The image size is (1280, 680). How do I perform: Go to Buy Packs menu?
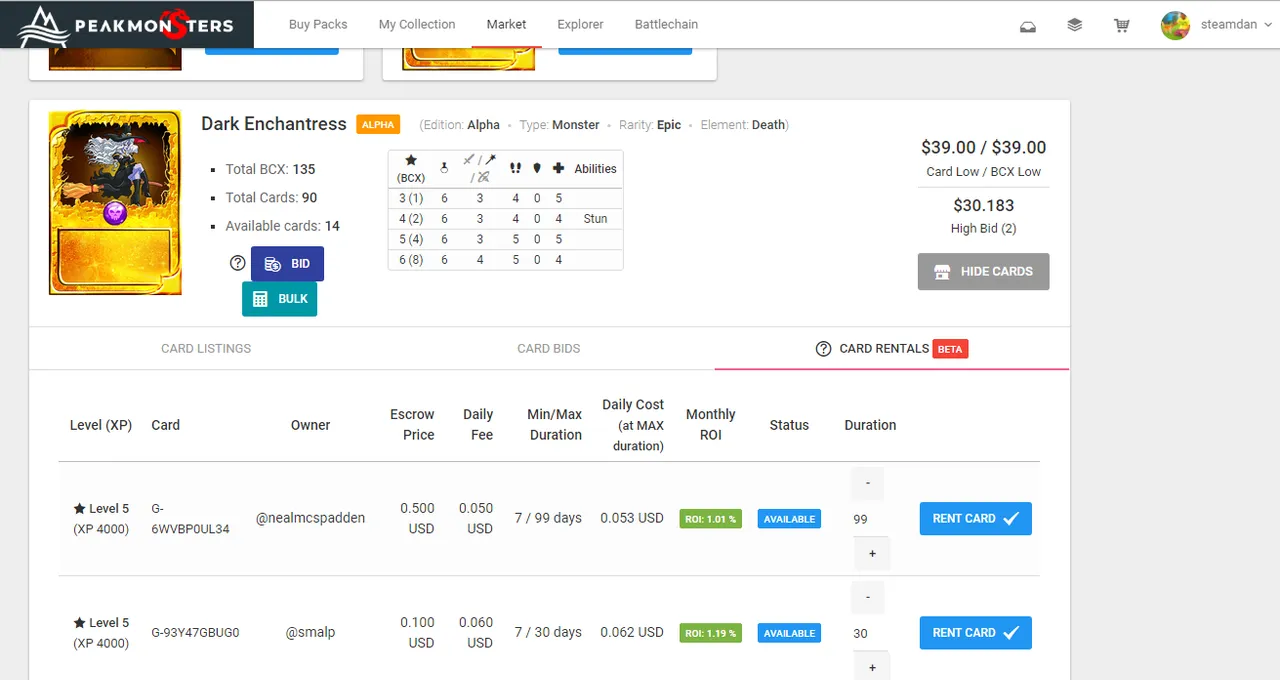[318, 24]
